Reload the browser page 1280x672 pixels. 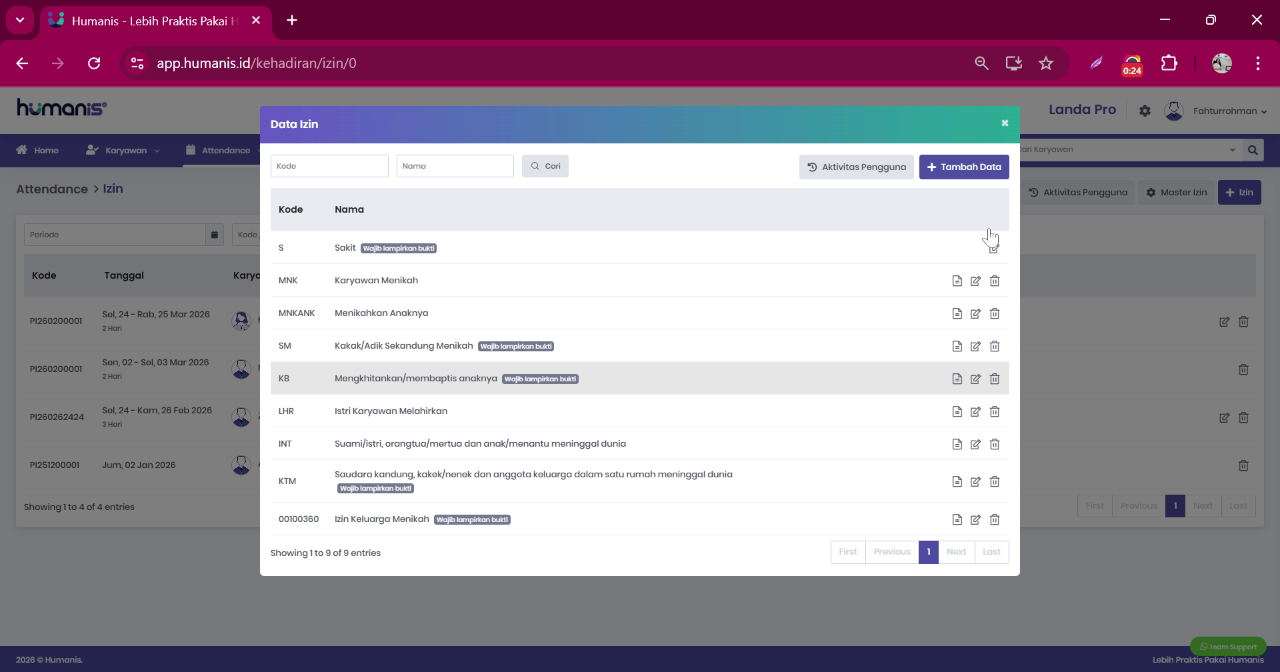pyautogui.click(x=94, y=63)
